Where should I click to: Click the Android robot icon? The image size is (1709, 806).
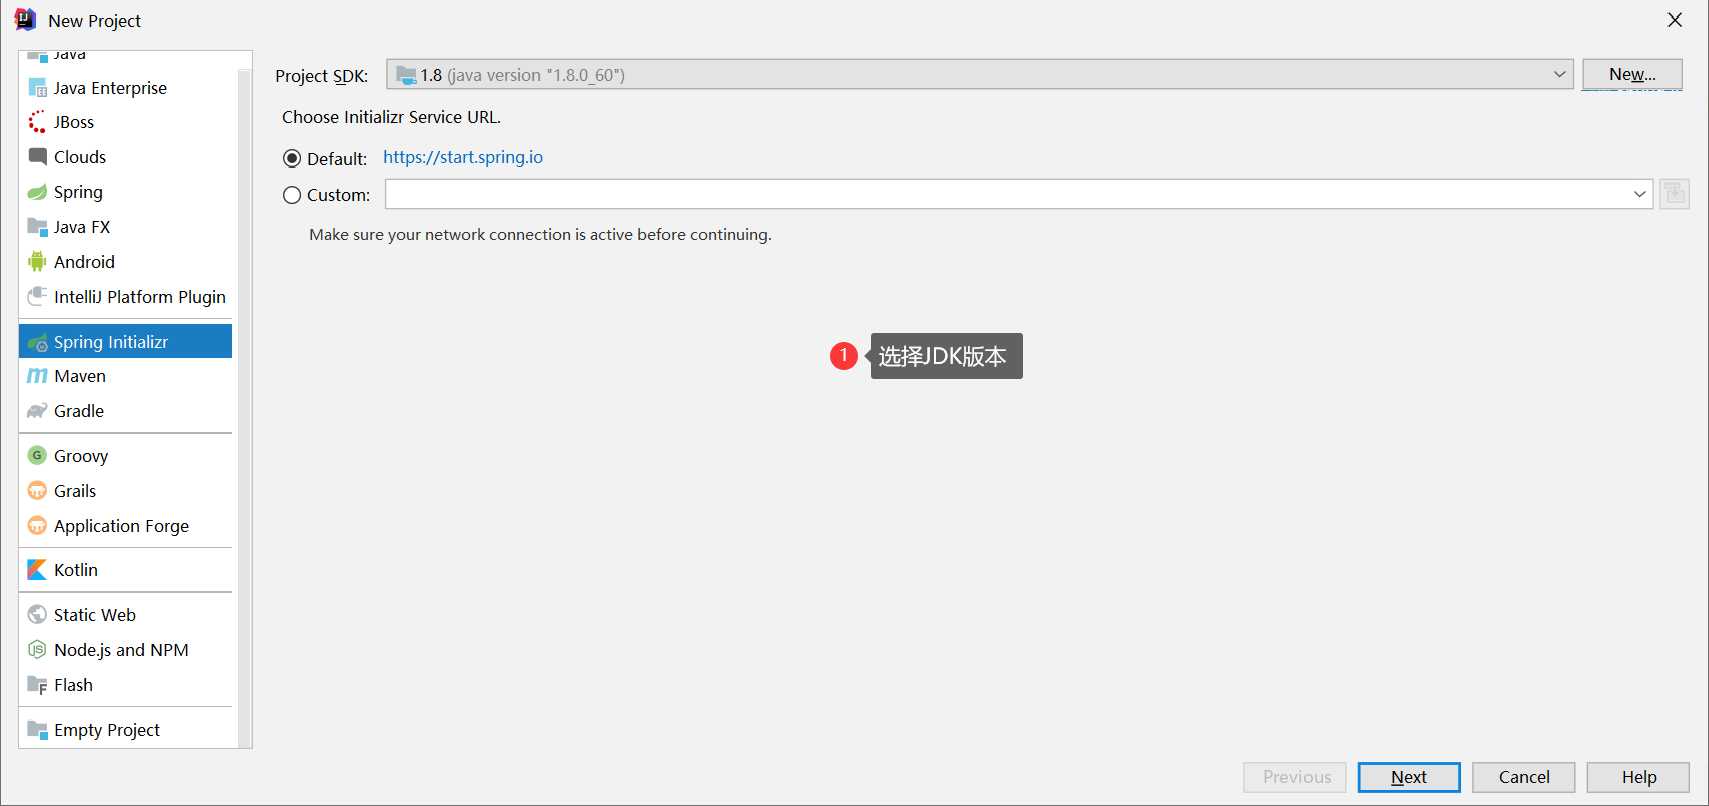pyautogui.click(x=37, y=261)
